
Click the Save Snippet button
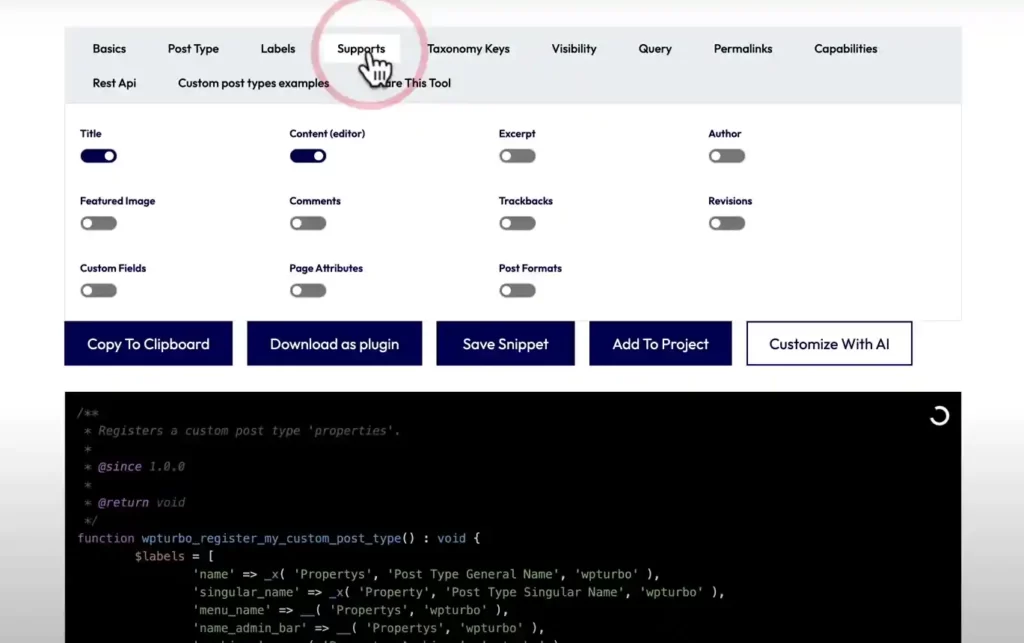click(x=505, y=343)
